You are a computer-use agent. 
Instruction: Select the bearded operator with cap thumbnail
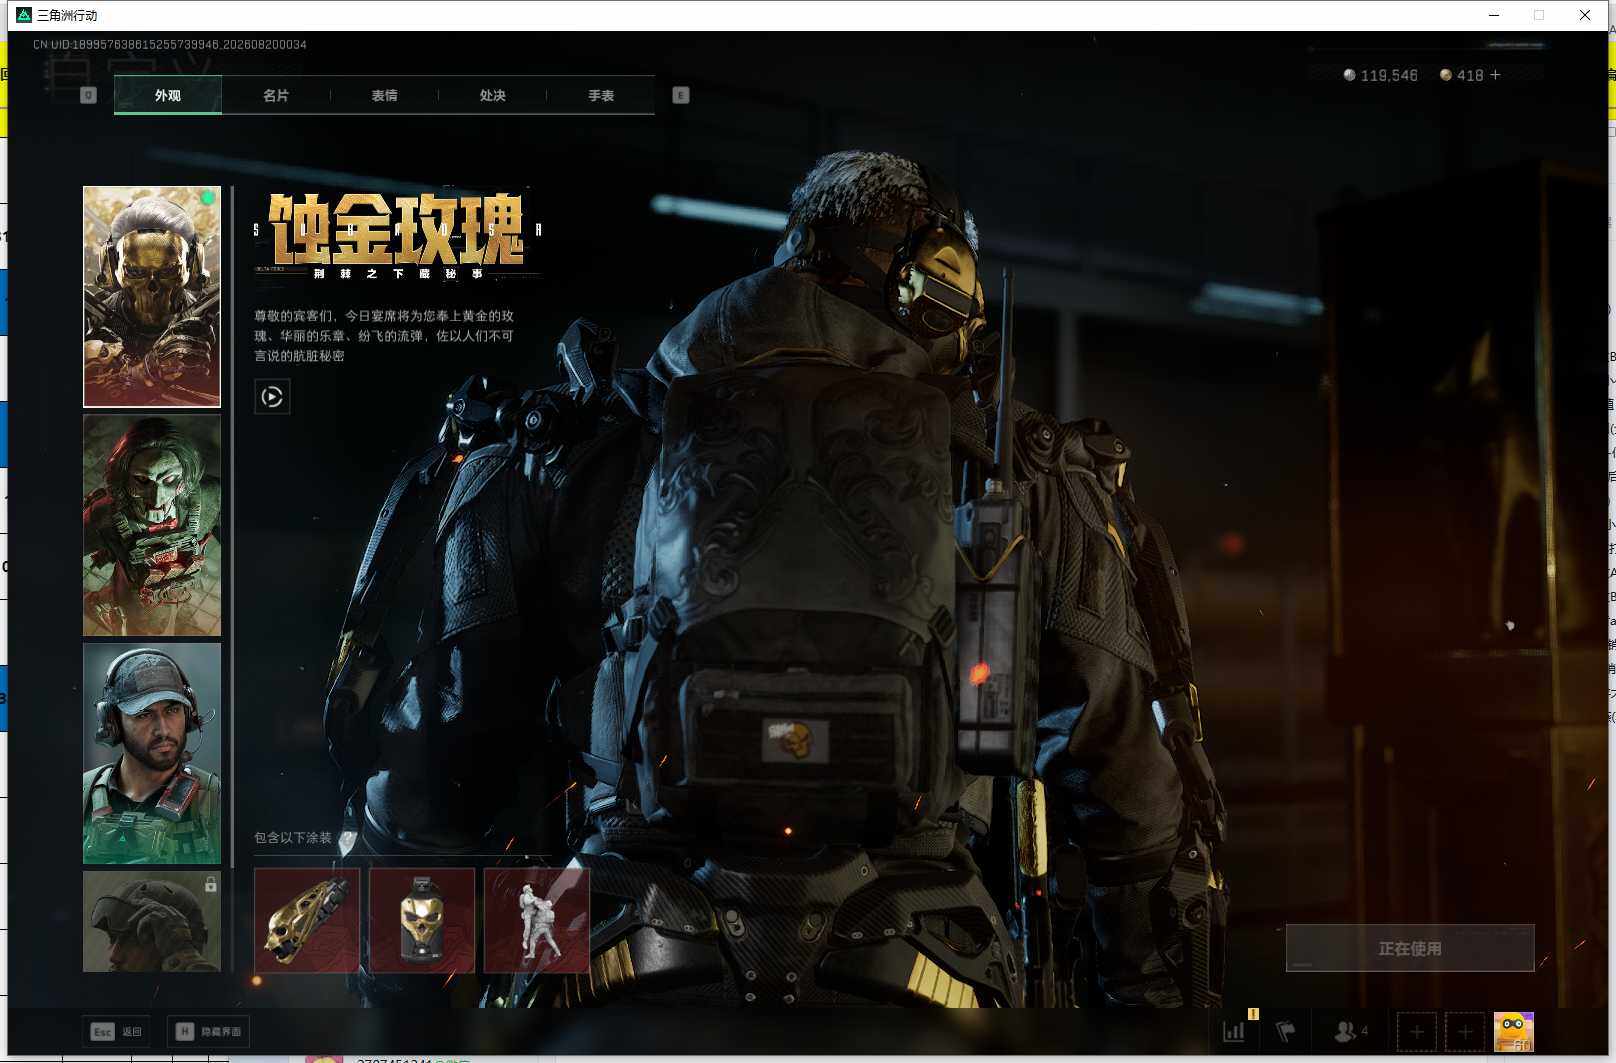(152, 753)
